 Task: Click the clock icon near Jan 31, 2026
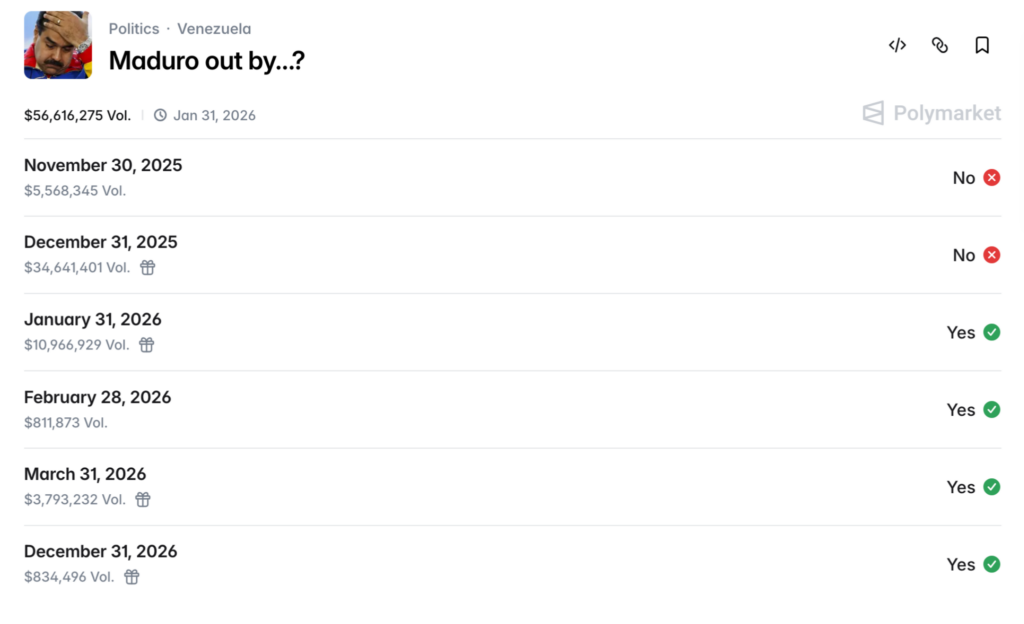[160, 115]
